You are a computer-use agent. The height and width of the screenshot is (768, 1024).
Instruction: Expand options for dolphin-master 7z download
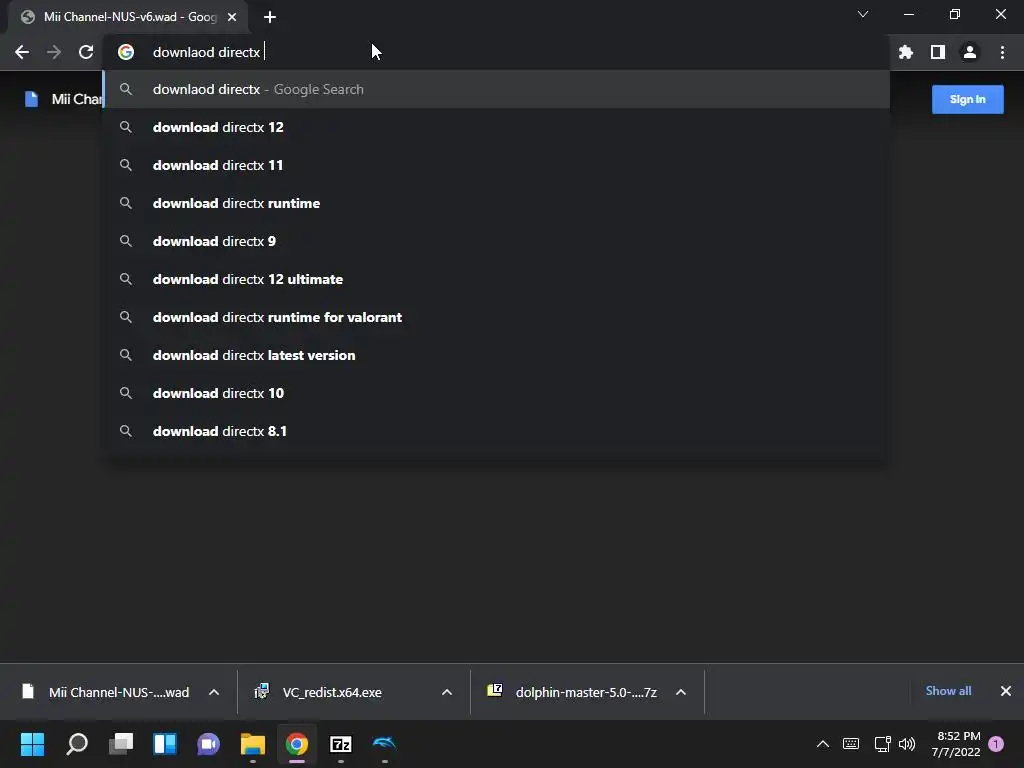(x=680, y=692)
